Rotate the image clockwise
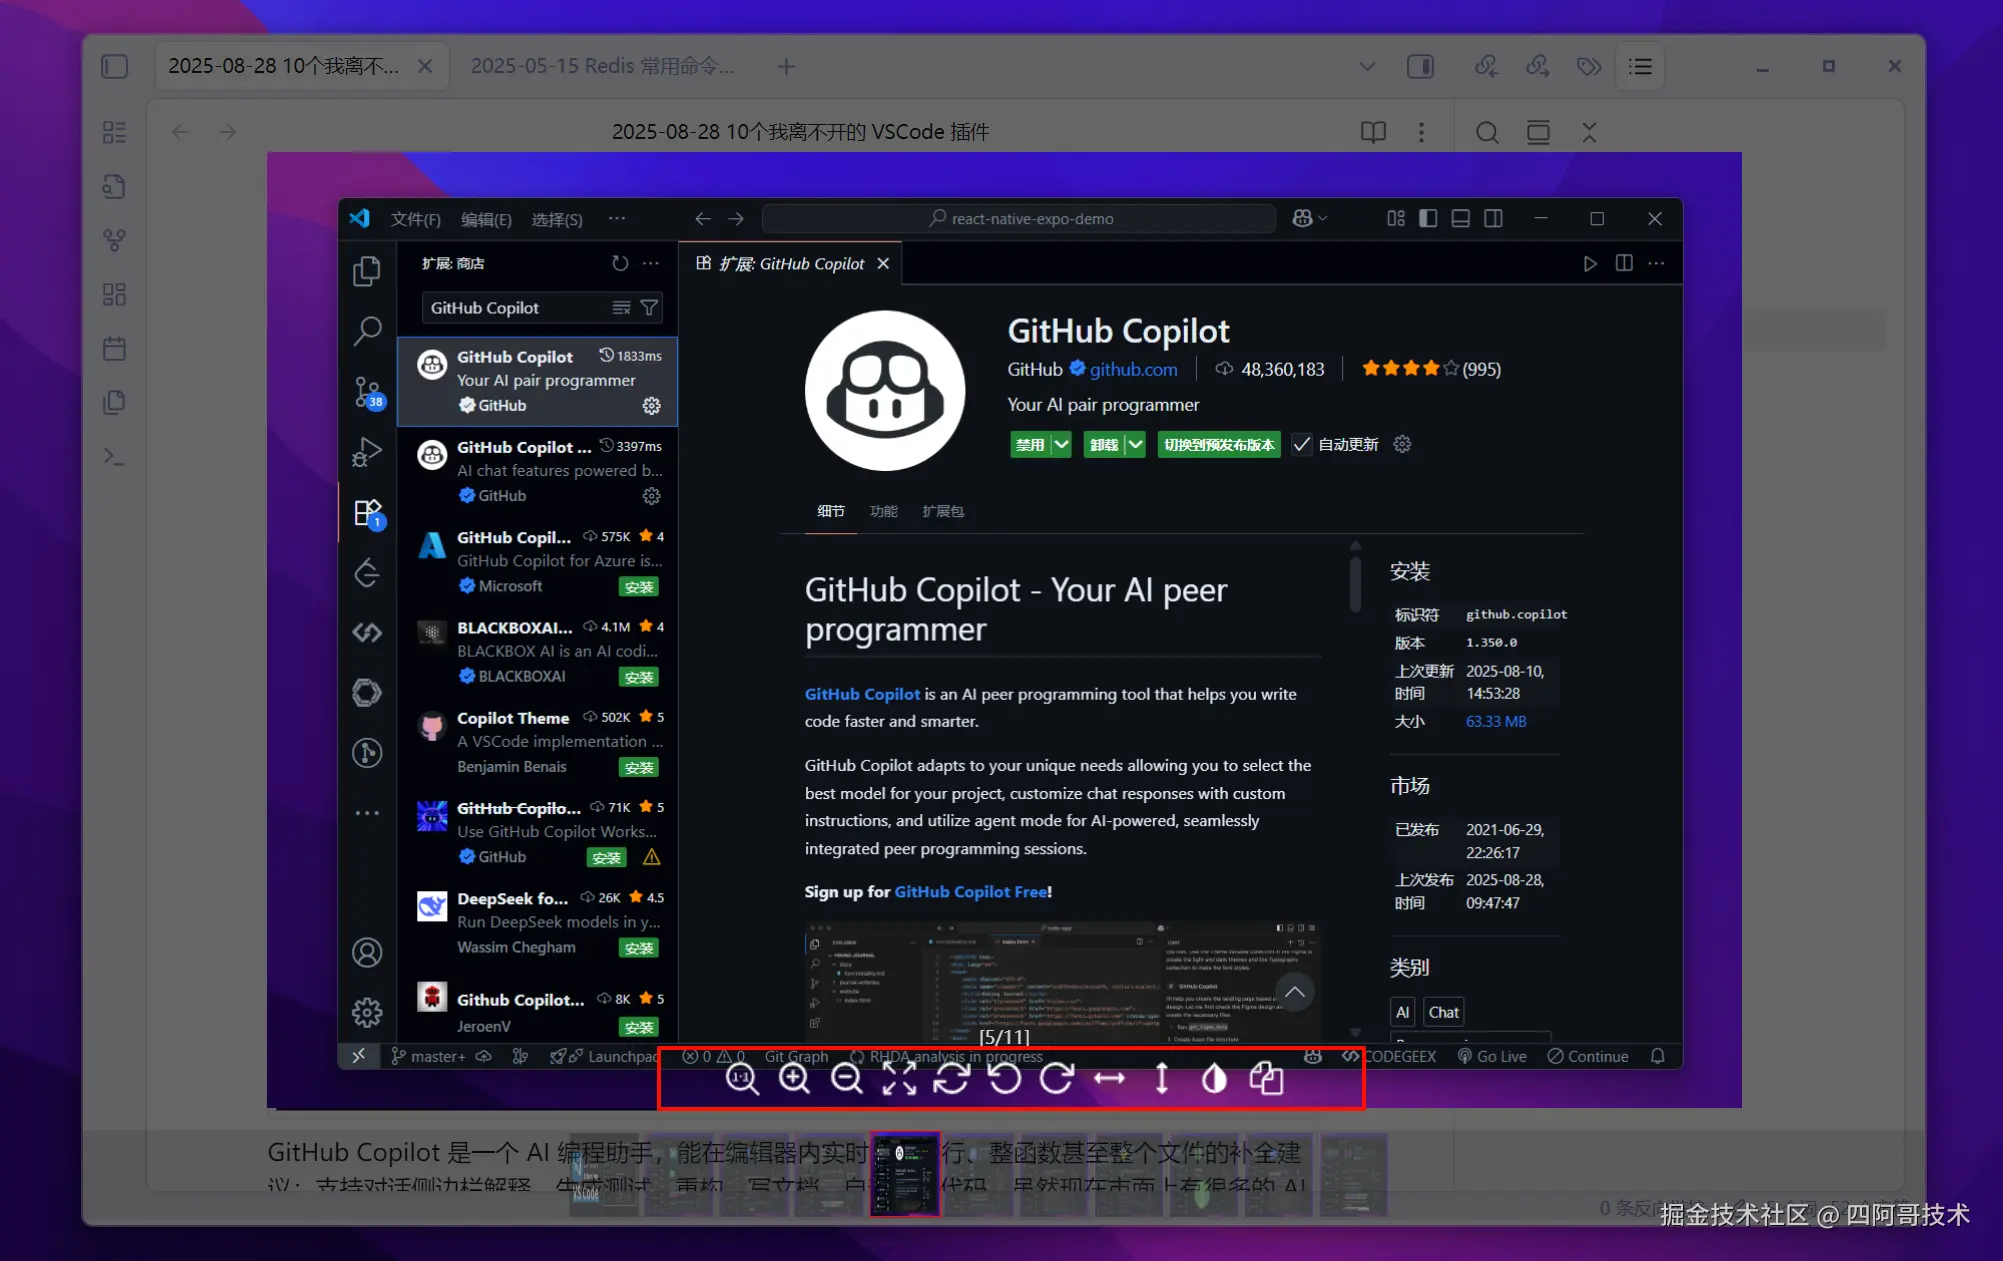 coord(1057,1079)
